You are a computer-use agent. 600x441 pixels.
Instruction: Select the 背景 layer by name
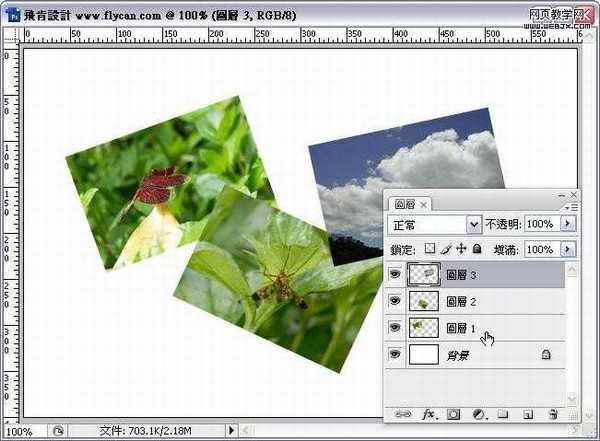pyautogui.click(x=458, y=356)
